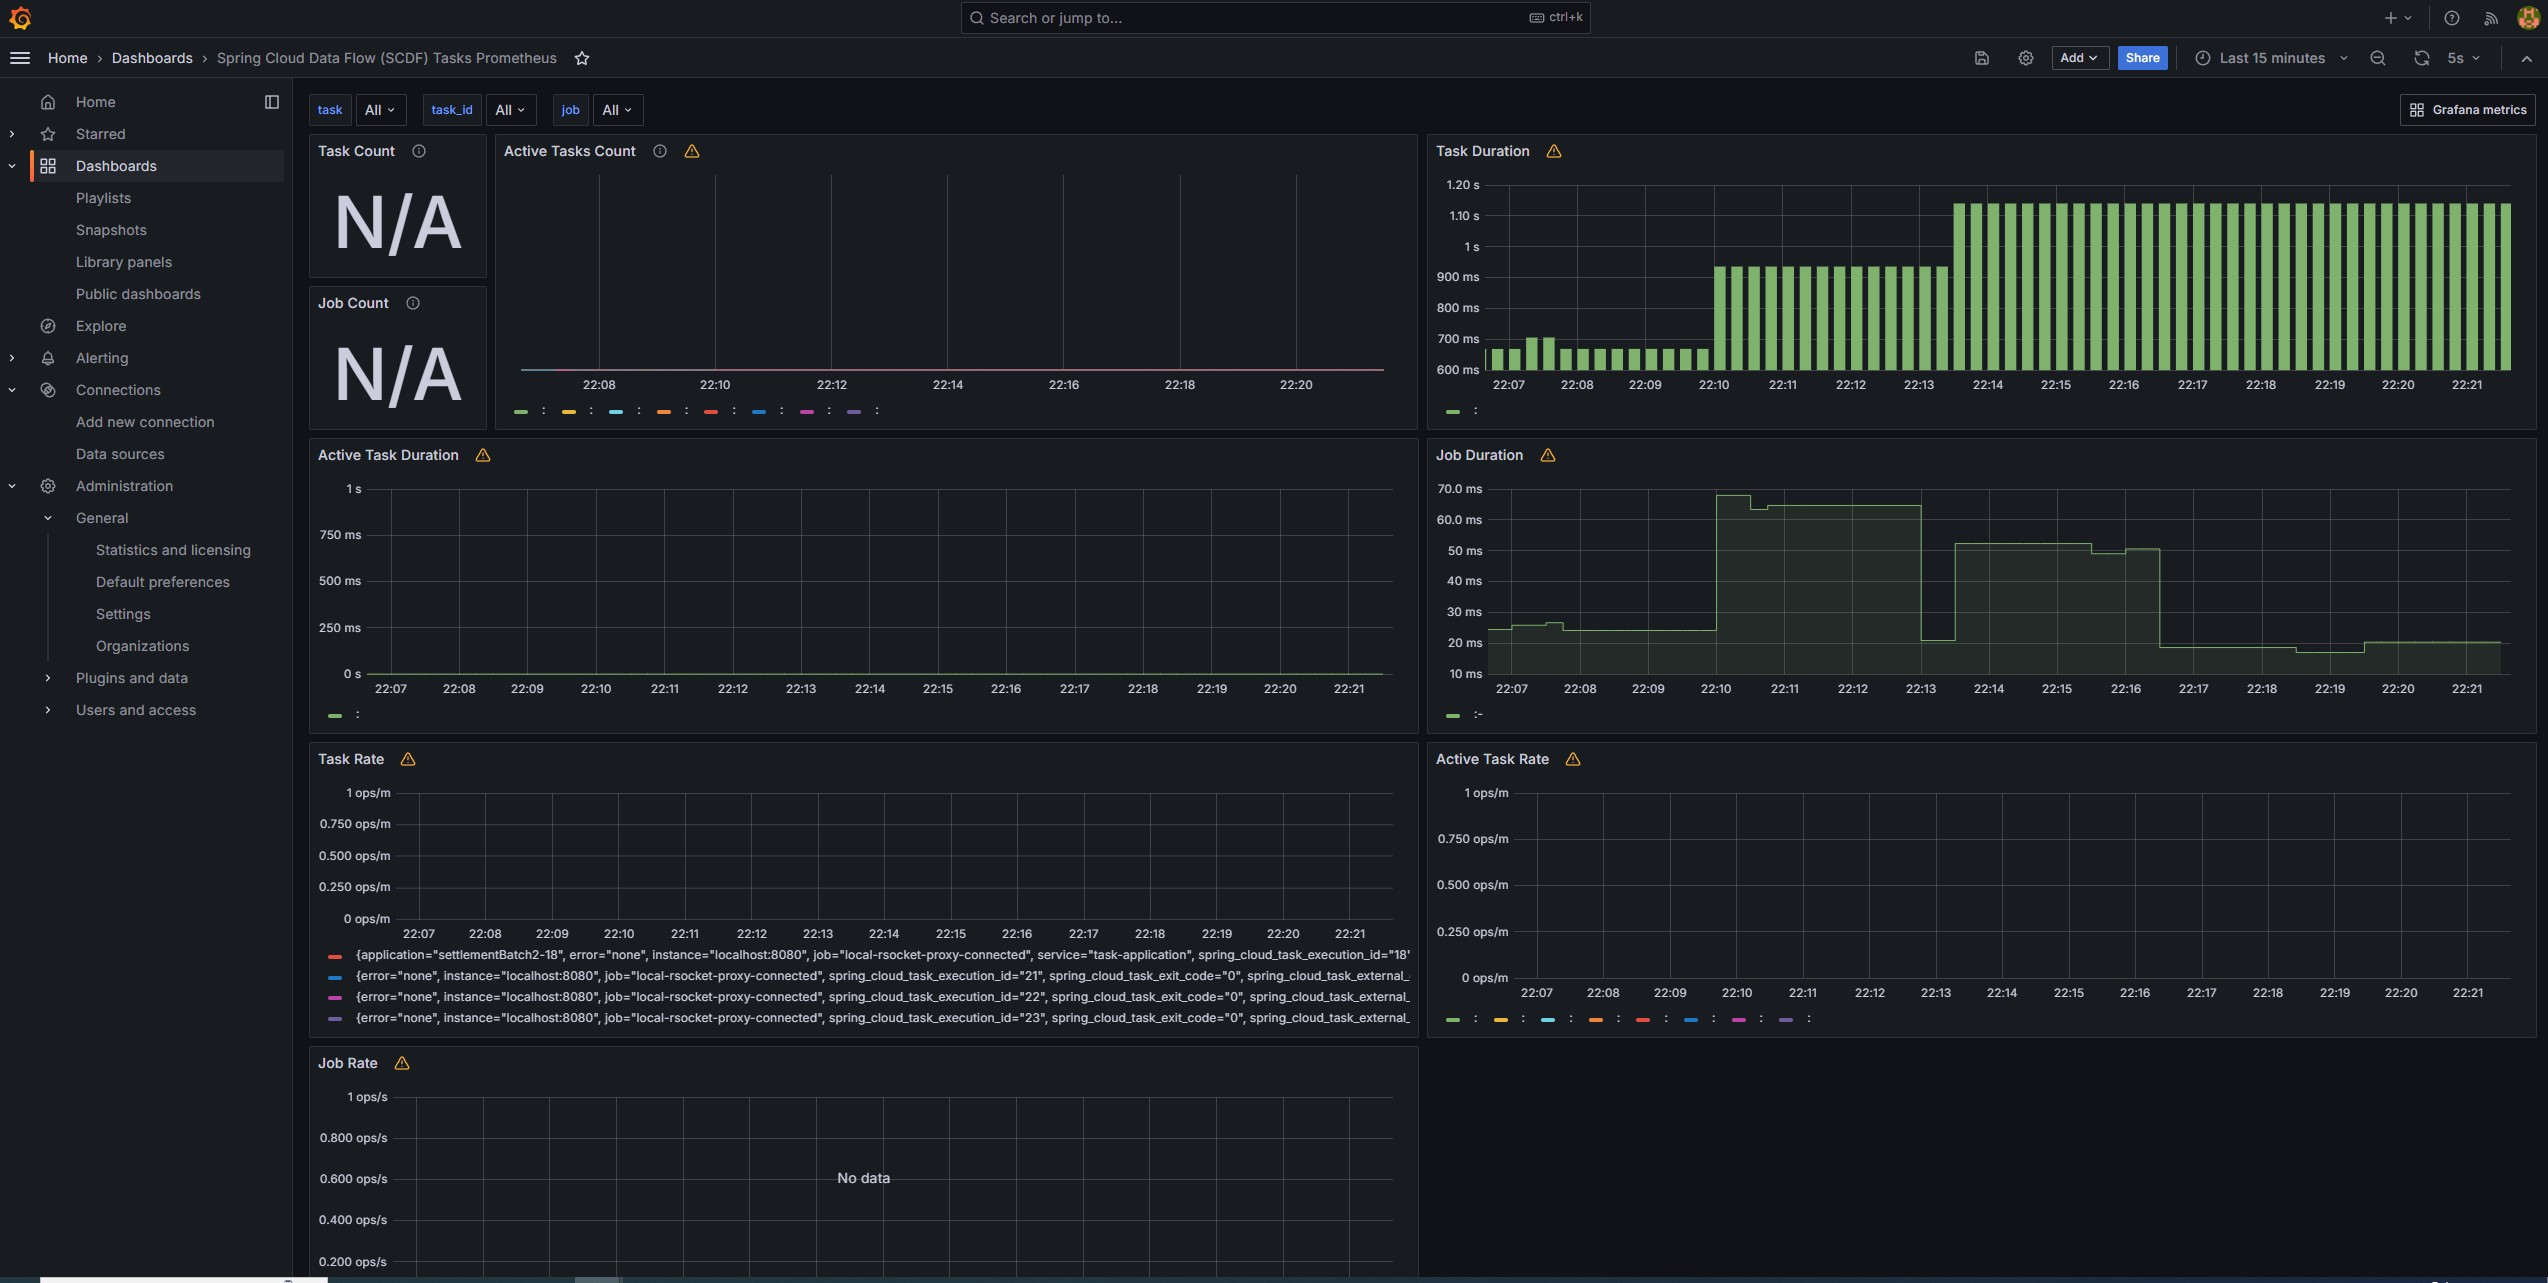
Task: Dock or undock the sidebar menu
Action: tap(271, 102)
